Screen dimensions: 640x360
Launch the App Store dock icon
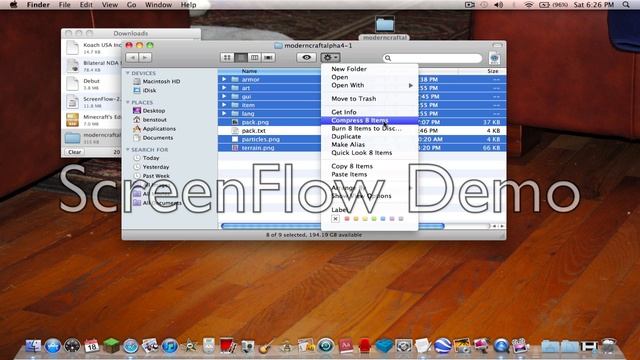[x=53, y=346]
